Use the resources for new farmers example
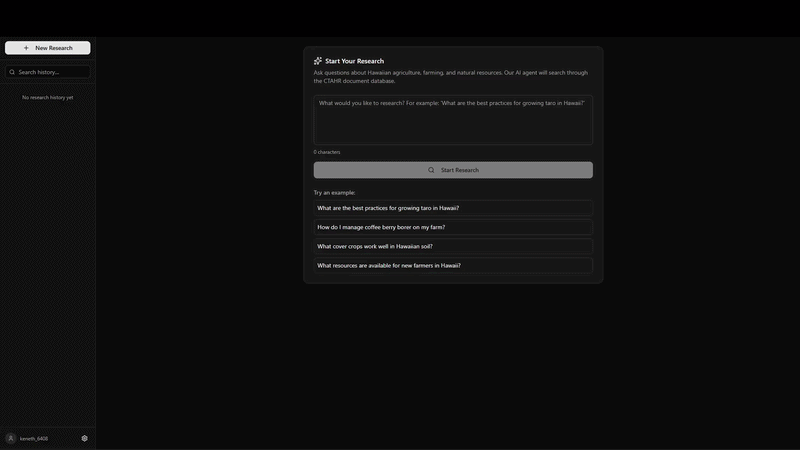800x450 pixels. pyautogui.click(x=453, y=265)
